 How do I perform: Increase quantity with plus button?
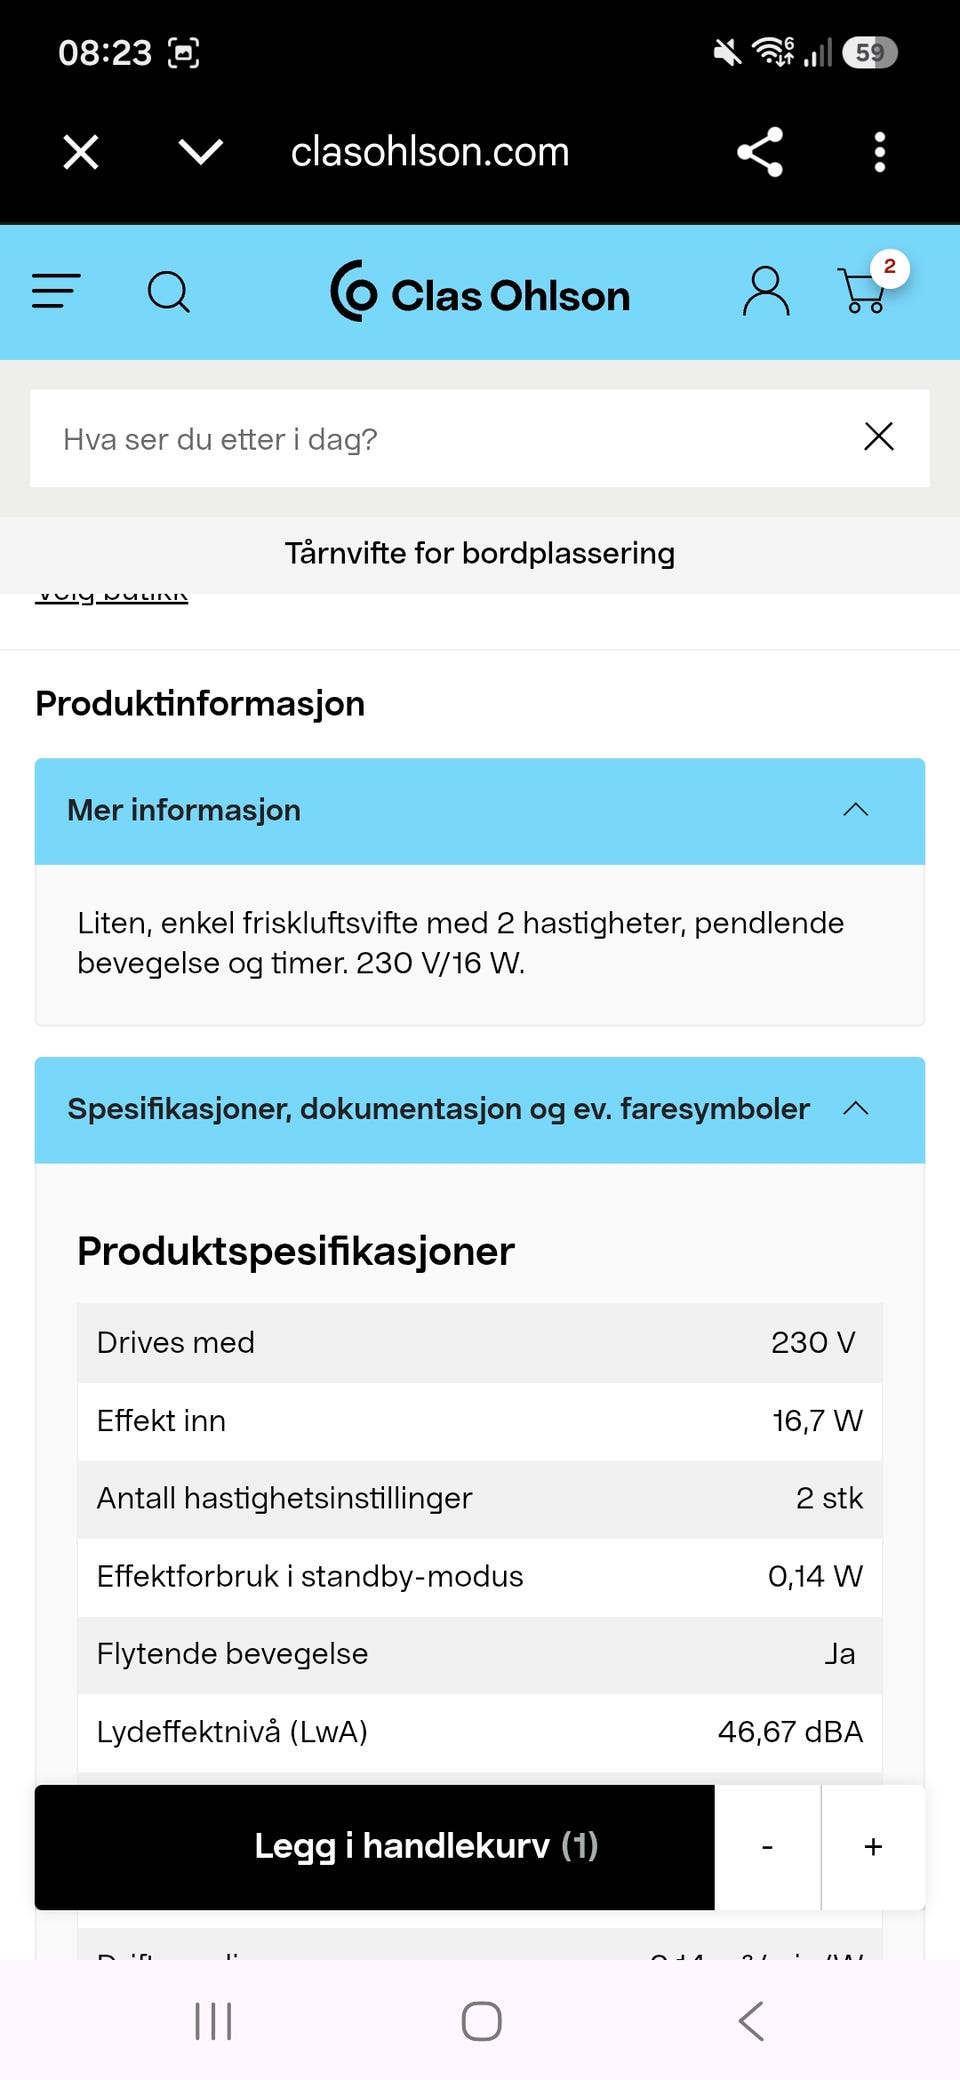click(x=873, y=1847)
